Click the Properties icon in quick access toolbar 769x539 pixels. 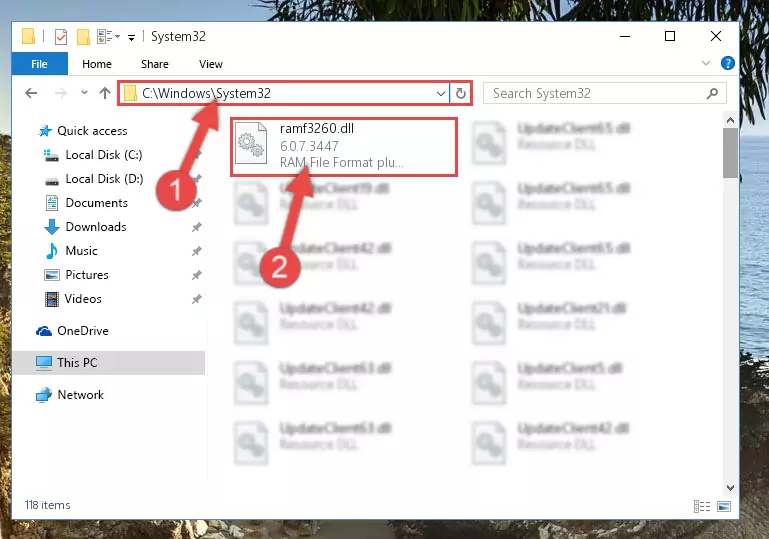(x=61, y=37)
